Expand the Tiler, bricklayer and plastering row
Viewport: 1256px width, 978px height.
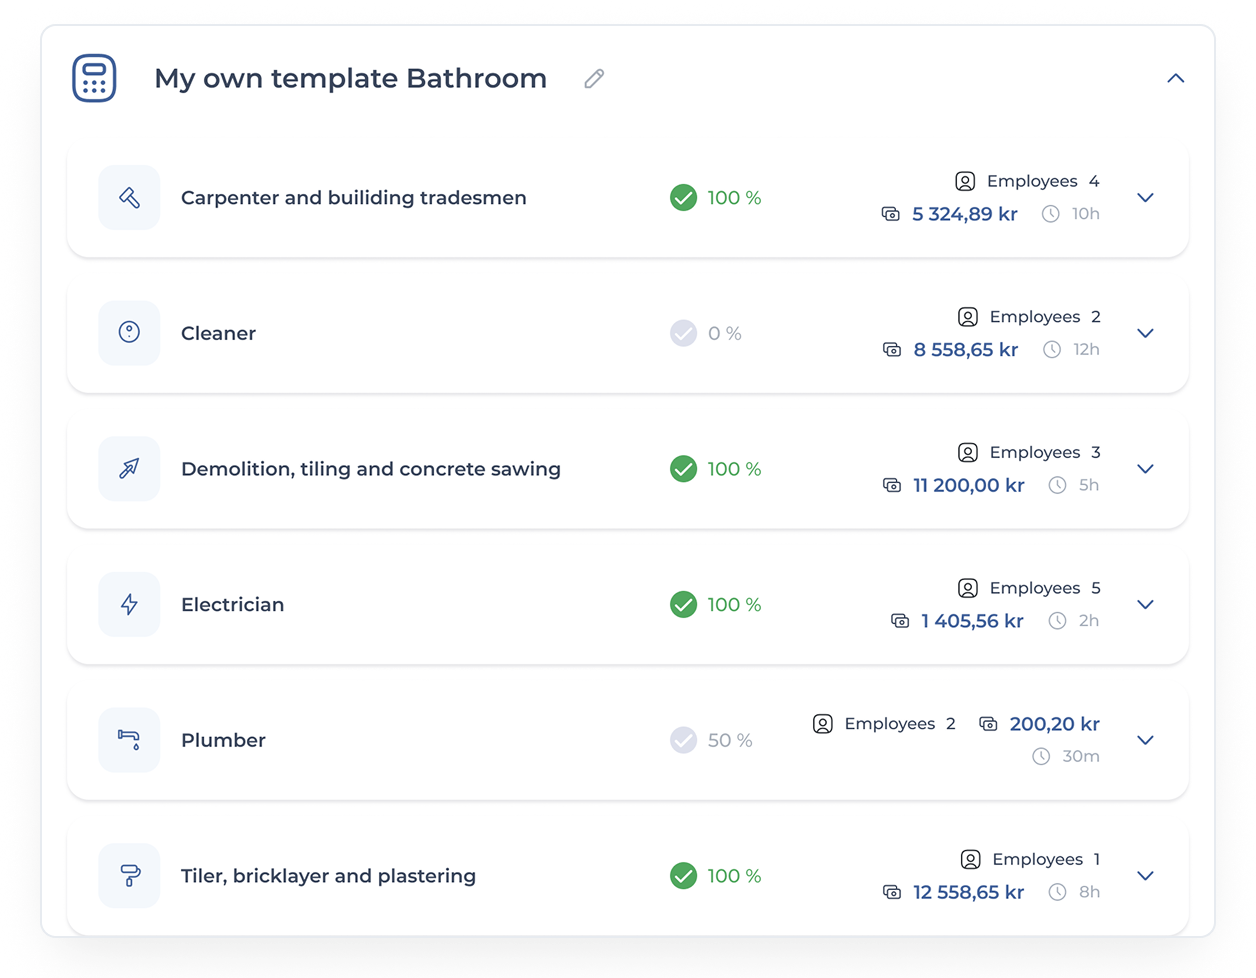coord(1146,876)
